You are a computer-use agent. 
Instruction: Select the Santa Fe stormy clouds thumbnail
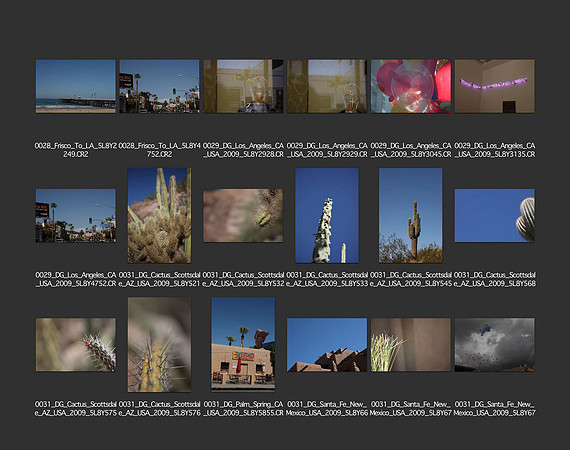494,345
